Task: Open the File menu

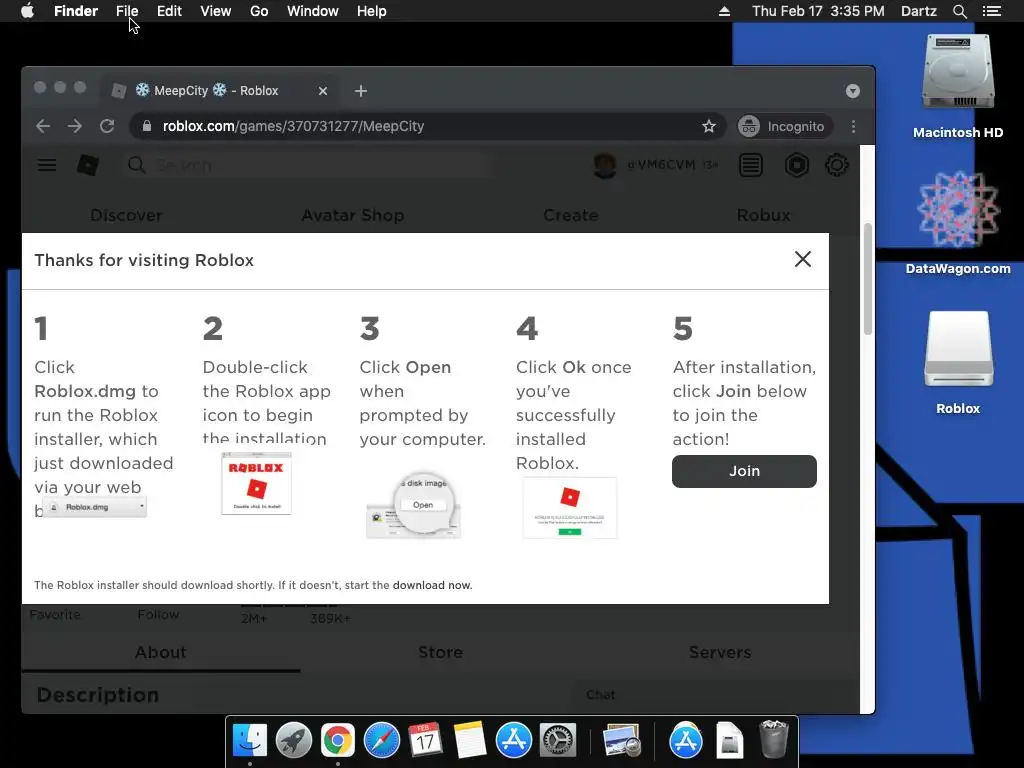Action: coord(127,11)
